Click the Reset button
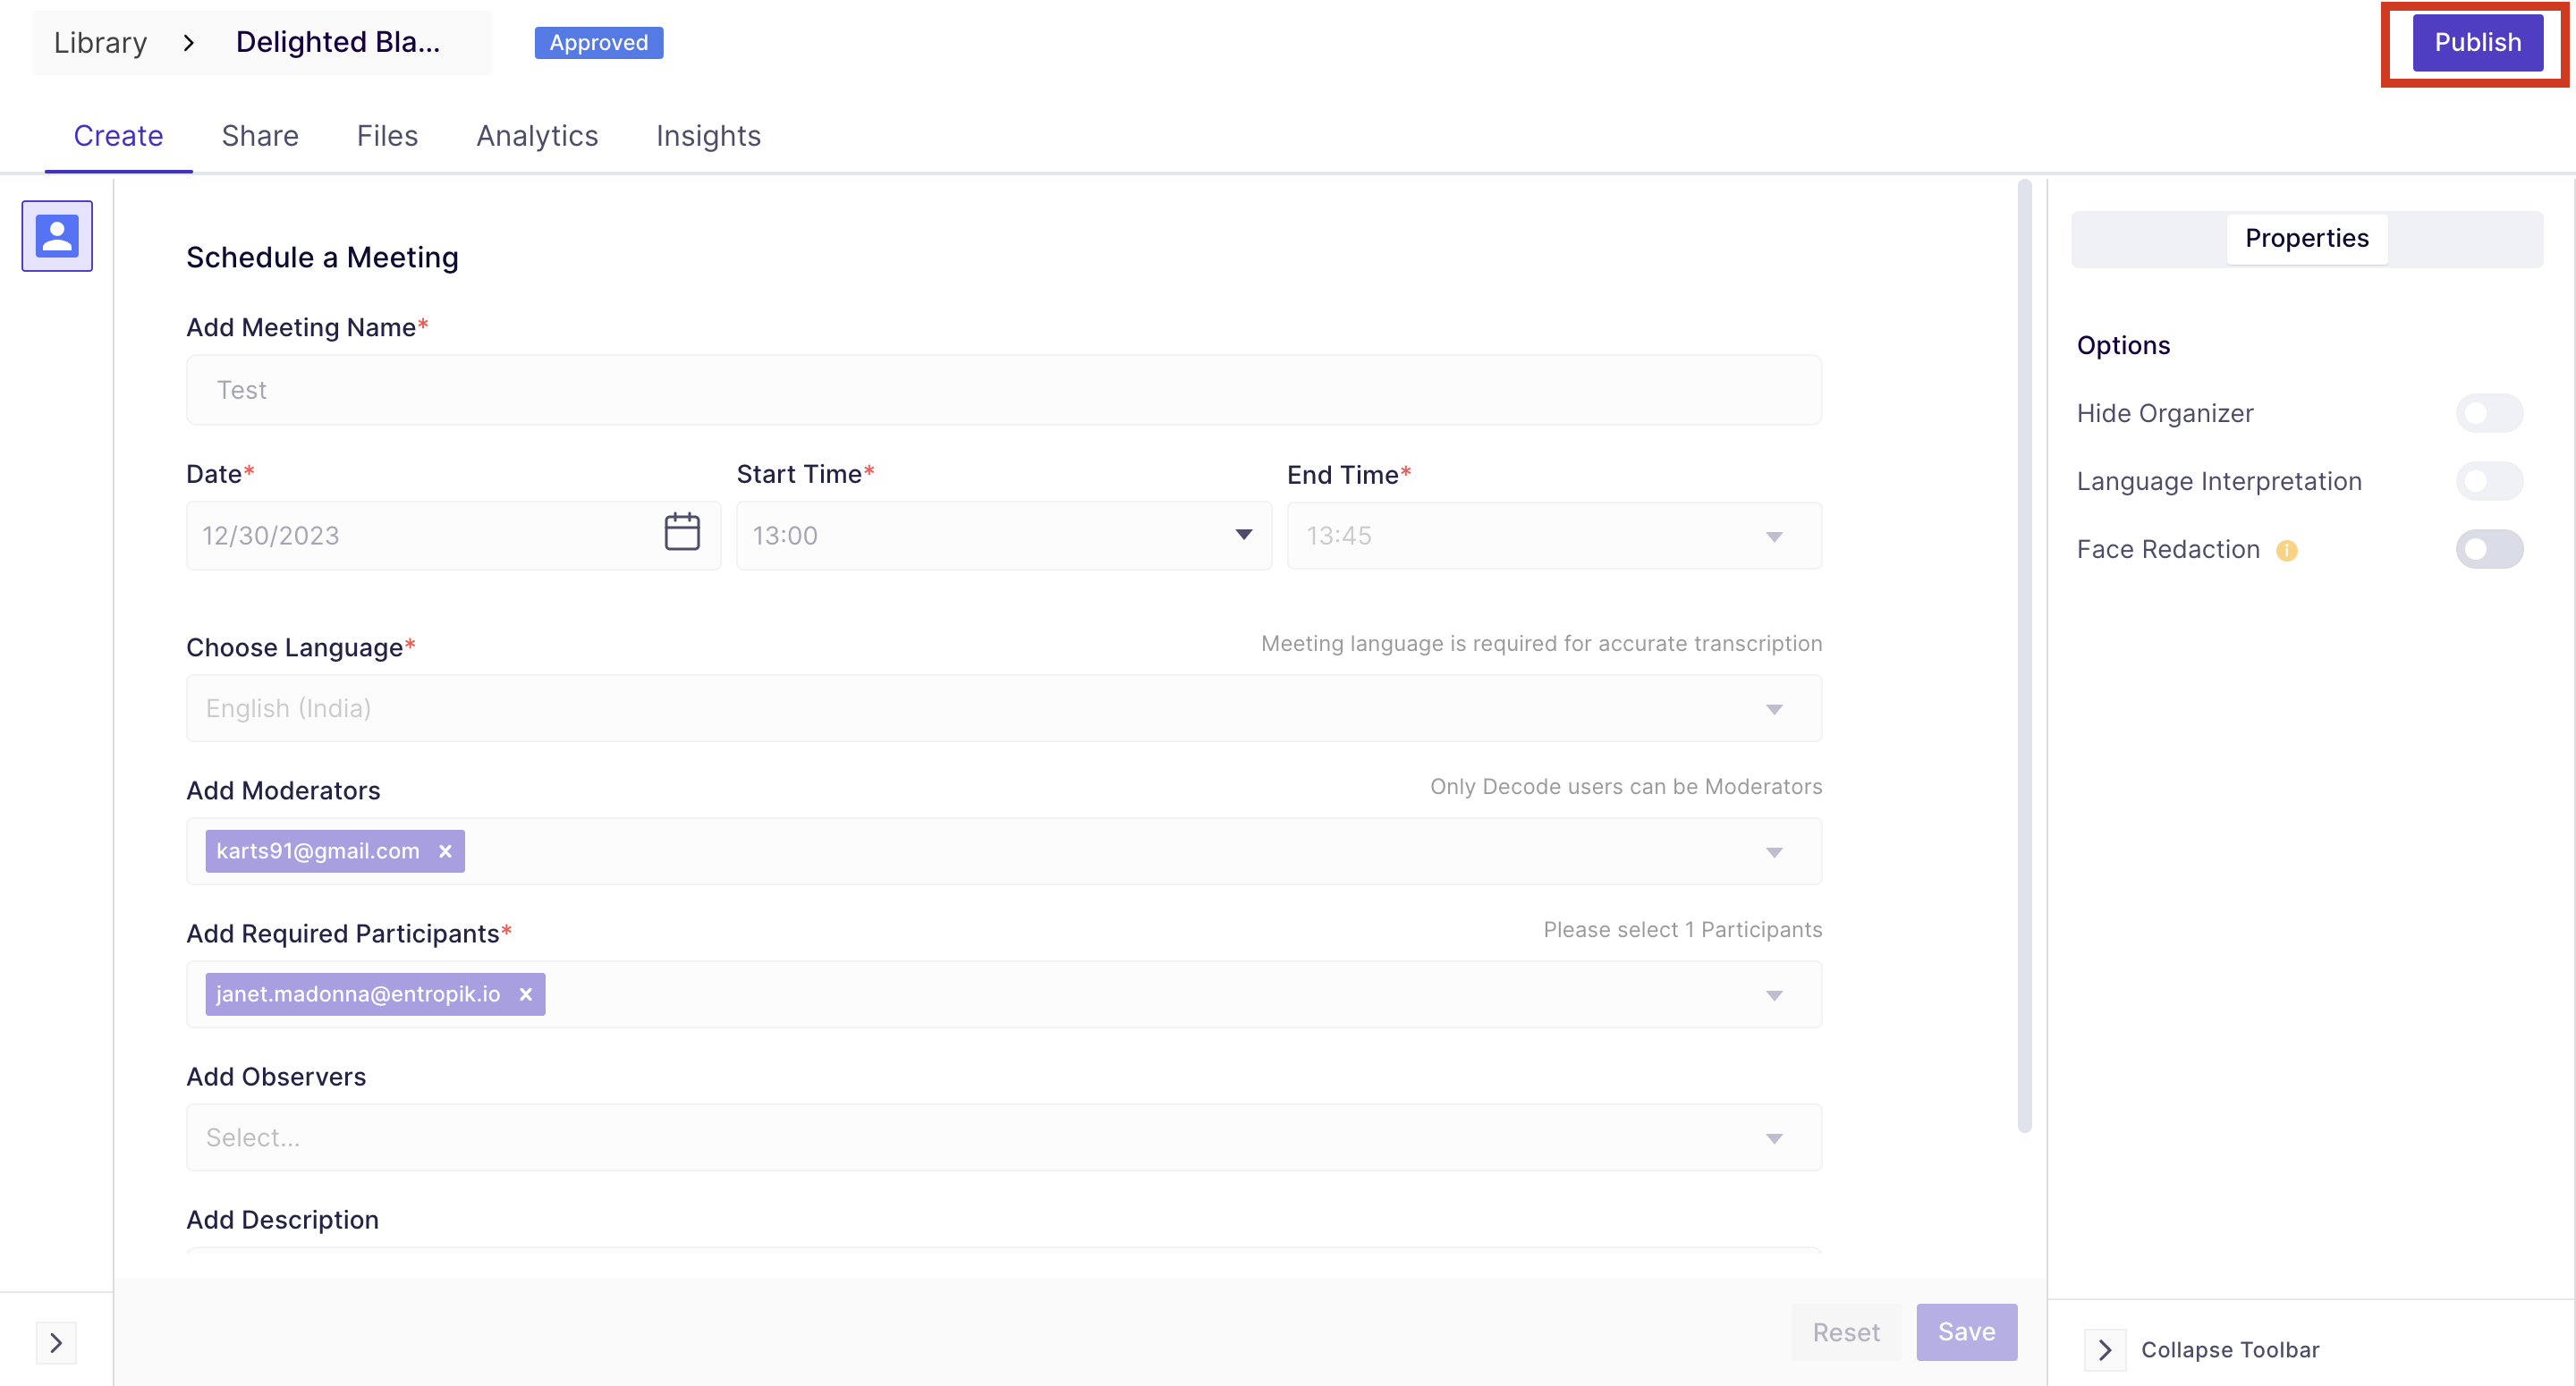This screenshot has height=1386, width=2576. click(x=1845, y=1332)
